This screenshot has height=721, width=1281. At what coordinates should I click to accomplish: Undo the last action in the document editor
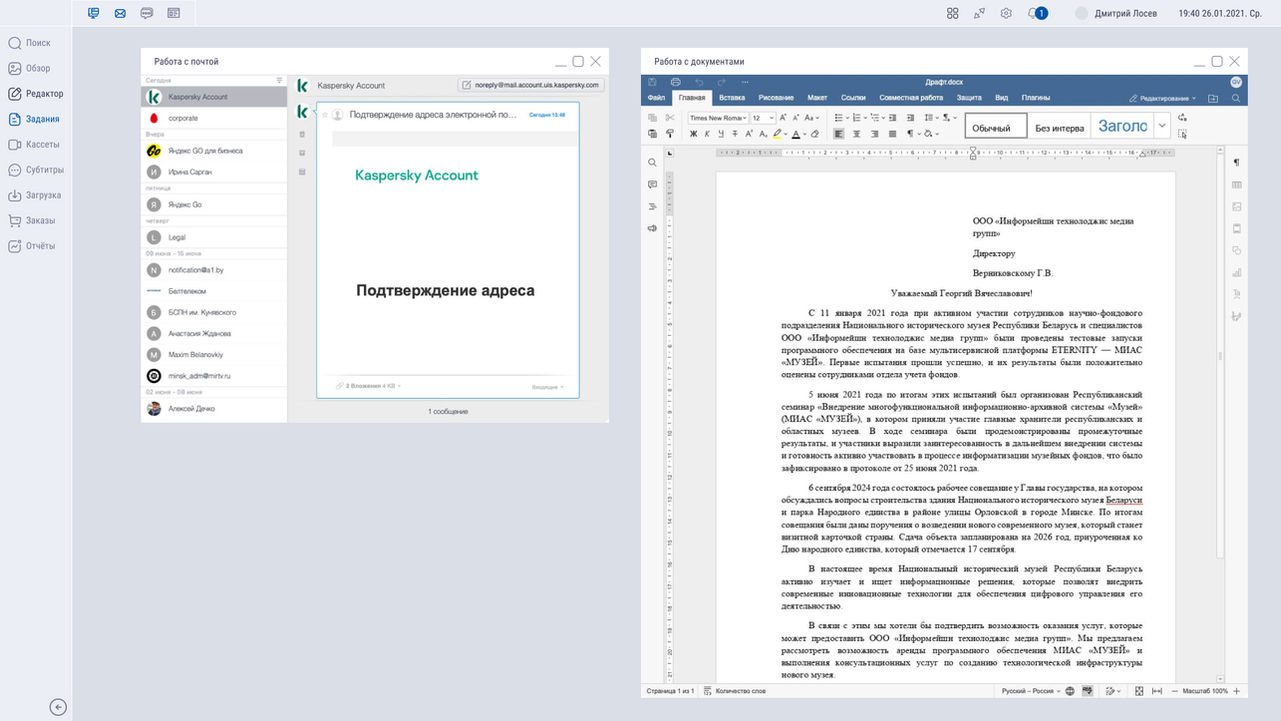click(699, 82)
